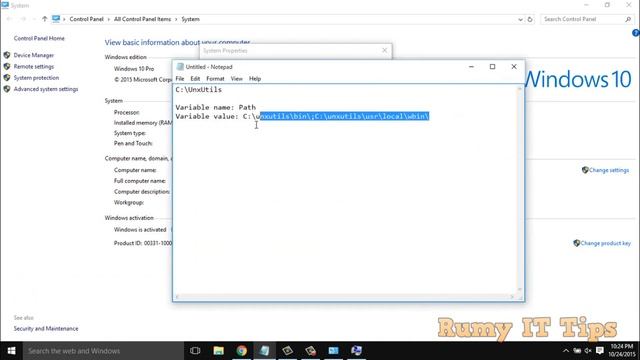Open Device Manager link
640x360 pixels.
33,55
